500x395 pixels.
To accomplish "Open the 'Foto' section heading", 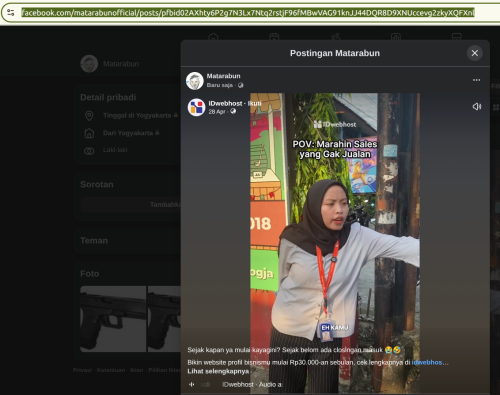I will pos(90,274).
